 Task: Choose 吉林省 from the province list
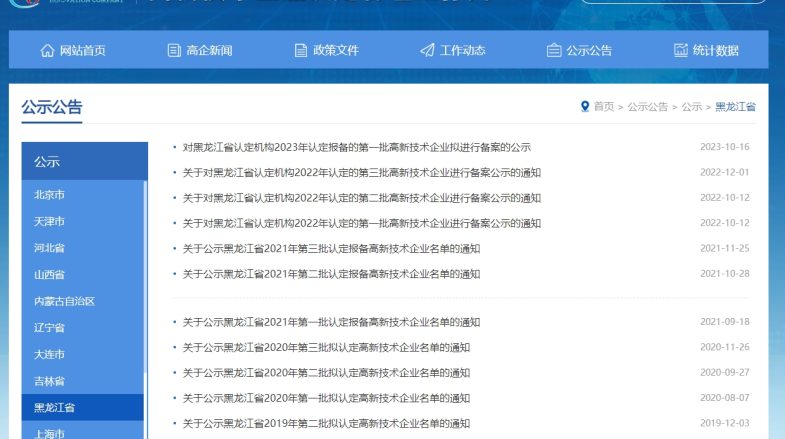[x=49, y=381]
